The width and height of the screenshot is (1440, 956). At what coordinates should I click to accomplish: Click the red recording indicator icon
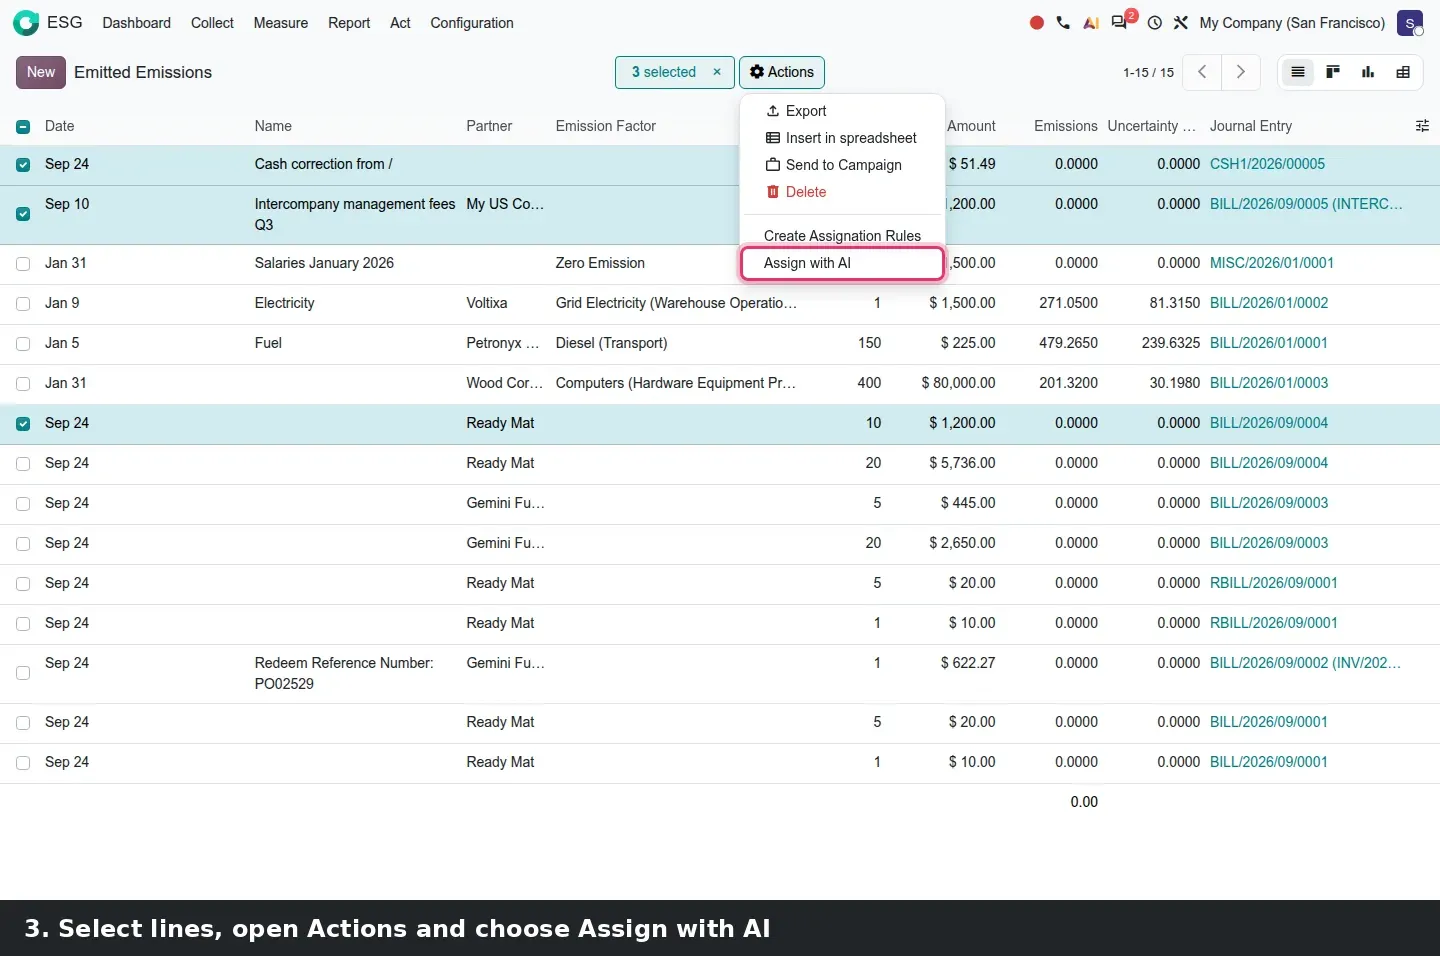(1037, 23)
